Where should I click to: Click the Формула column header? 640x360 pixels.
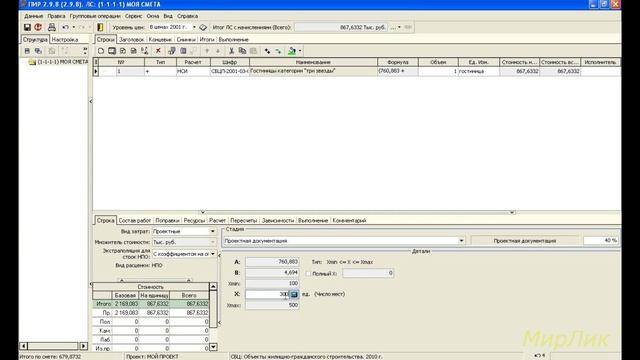(x=398, y=62)
